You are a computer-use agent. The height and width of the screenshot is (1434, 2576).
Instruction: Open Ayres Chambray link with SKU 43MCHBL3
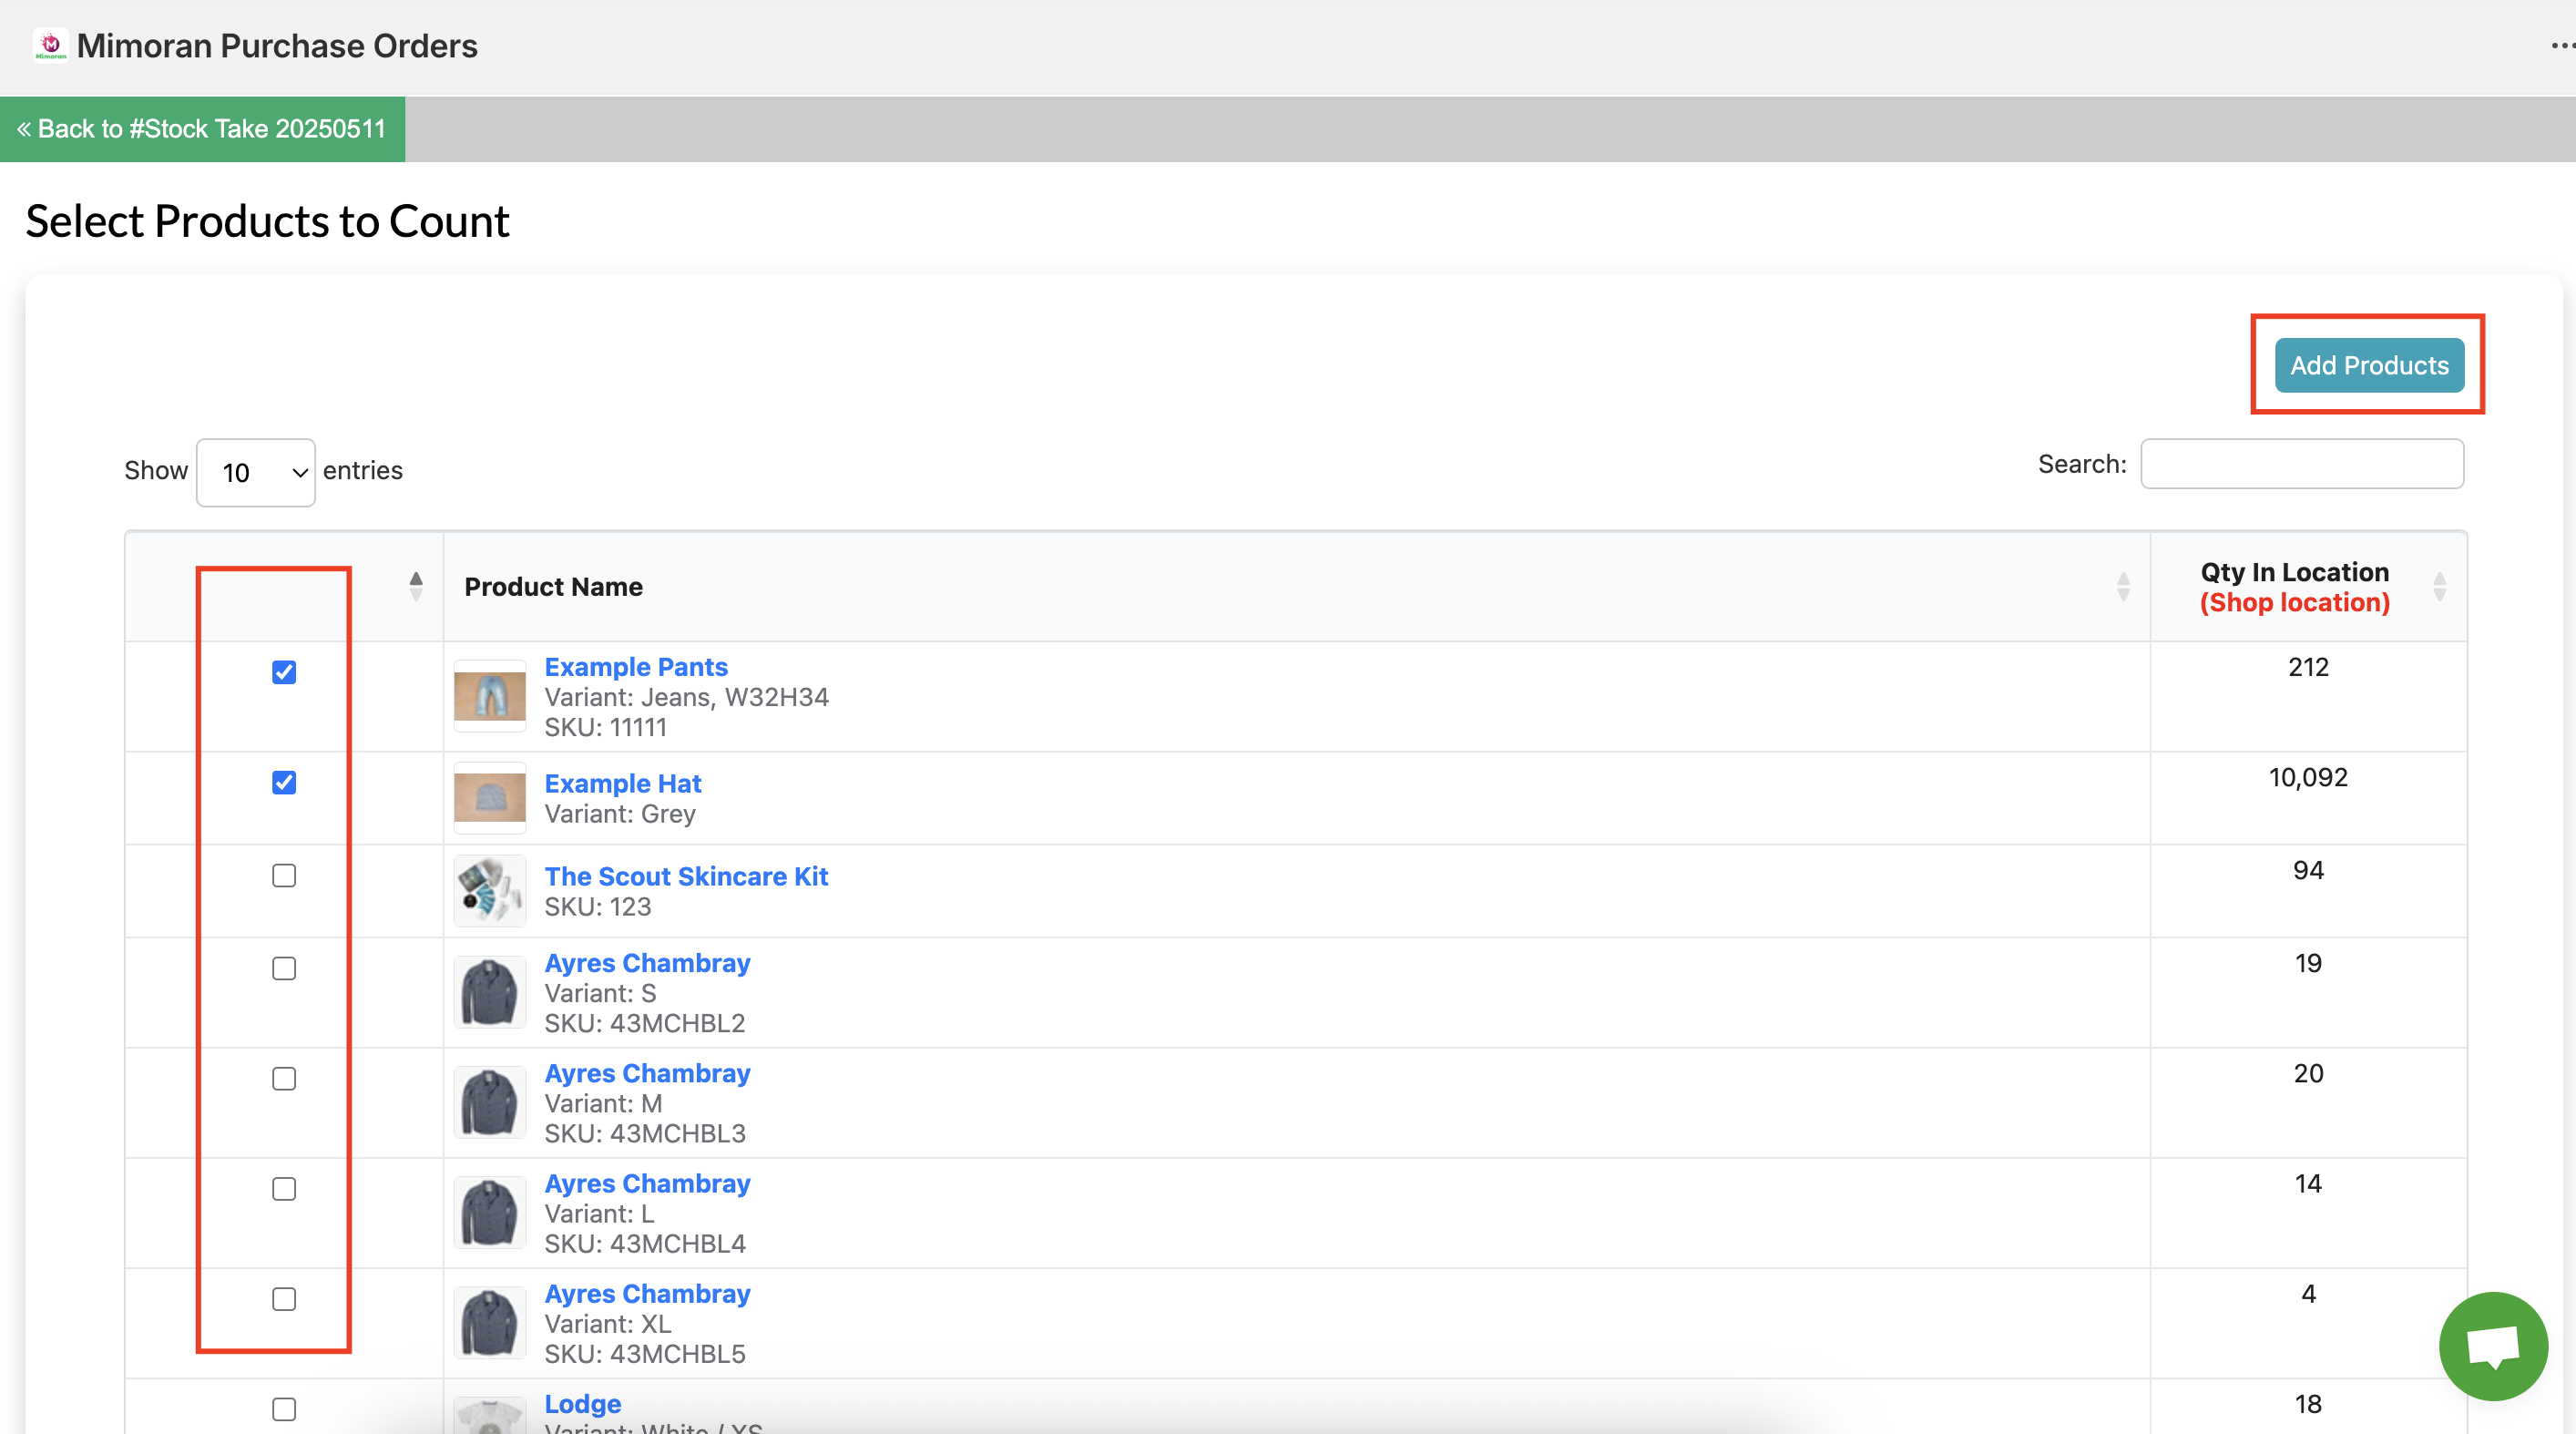click(x=647, y=1072)
